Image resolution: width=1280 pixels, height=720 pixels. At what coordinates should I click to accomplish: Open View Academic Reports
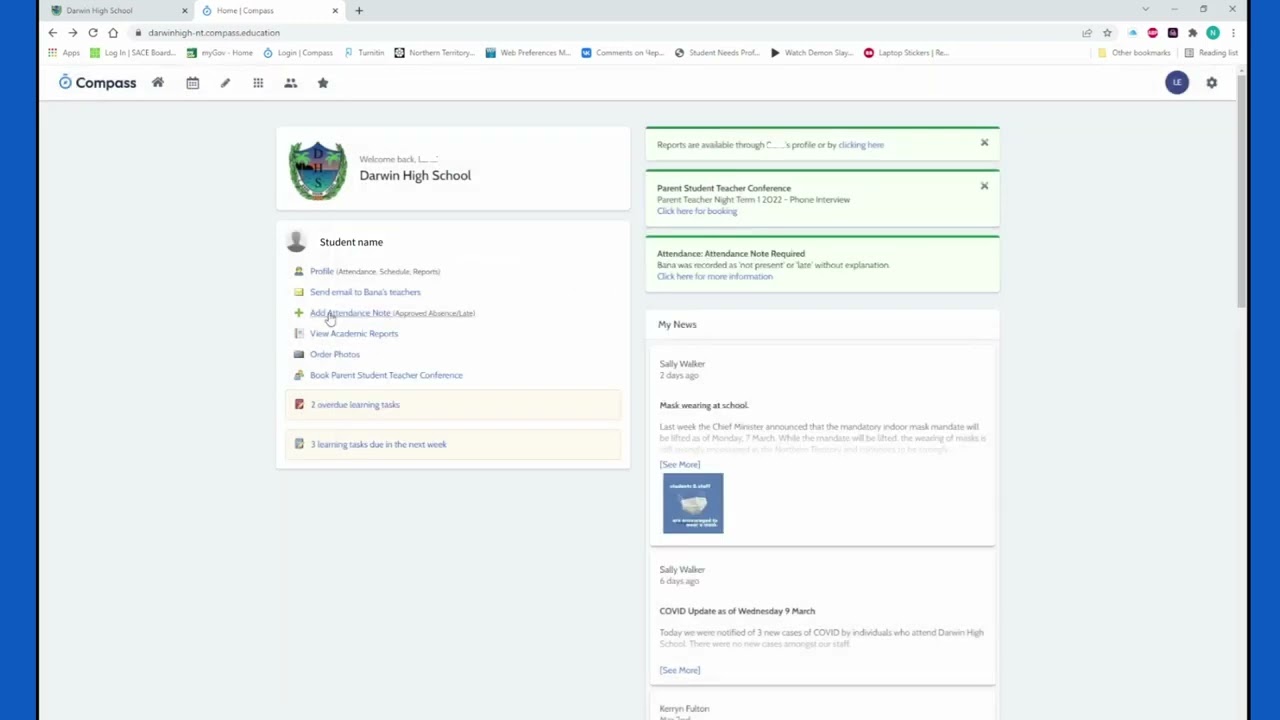point(354,333)
